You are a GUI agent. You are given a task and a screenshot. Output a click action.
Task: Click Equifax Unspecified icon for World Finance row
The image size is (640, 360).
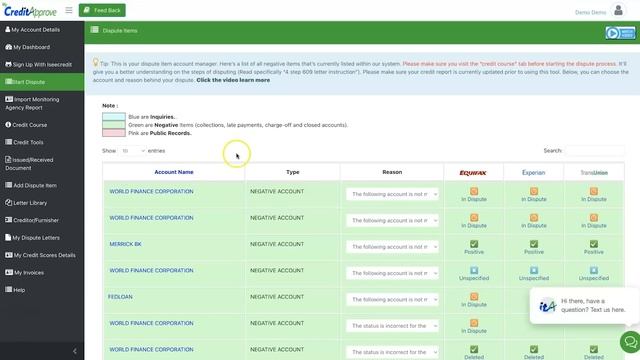click(474, 270)
